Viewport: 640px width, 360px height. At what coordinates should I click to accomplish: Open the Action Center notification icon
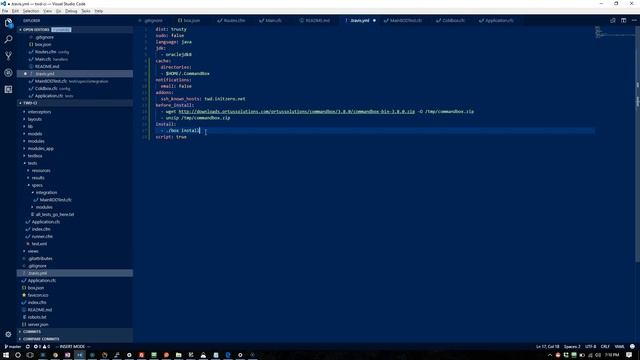click(x=629, y=355)
